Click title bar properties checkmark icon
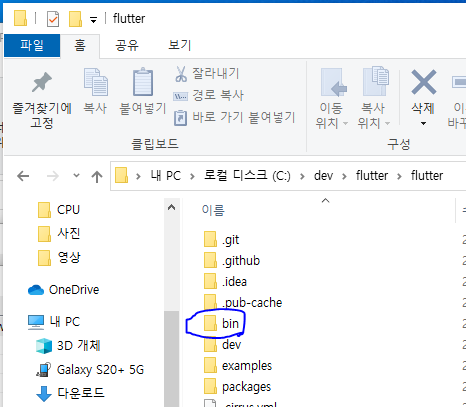Viewport: 466px width, 407px height. (x=53, y=19)
